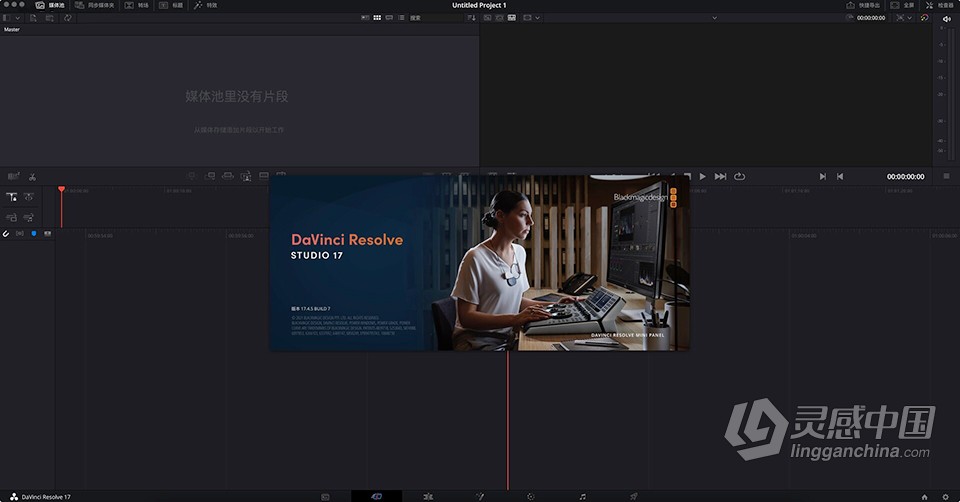Screen dimensions: 960x502
Task: Toggle the free playhead timeline option
Action: [29, 197]
